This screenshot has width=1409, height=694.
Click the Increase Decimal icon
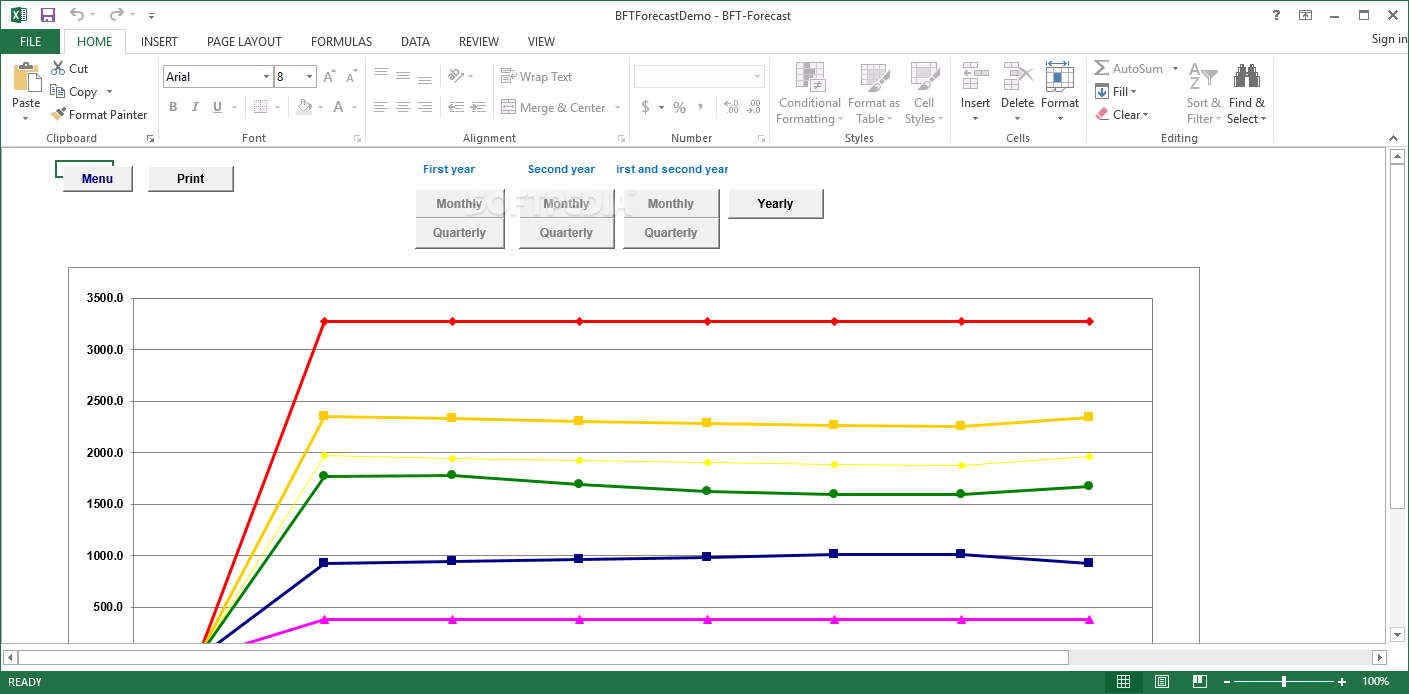730,107
